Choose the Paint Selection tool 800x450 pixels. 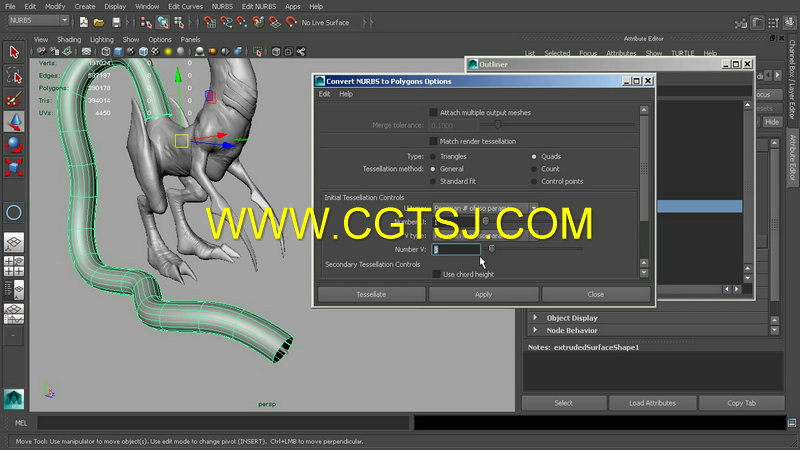coord(14,98)
